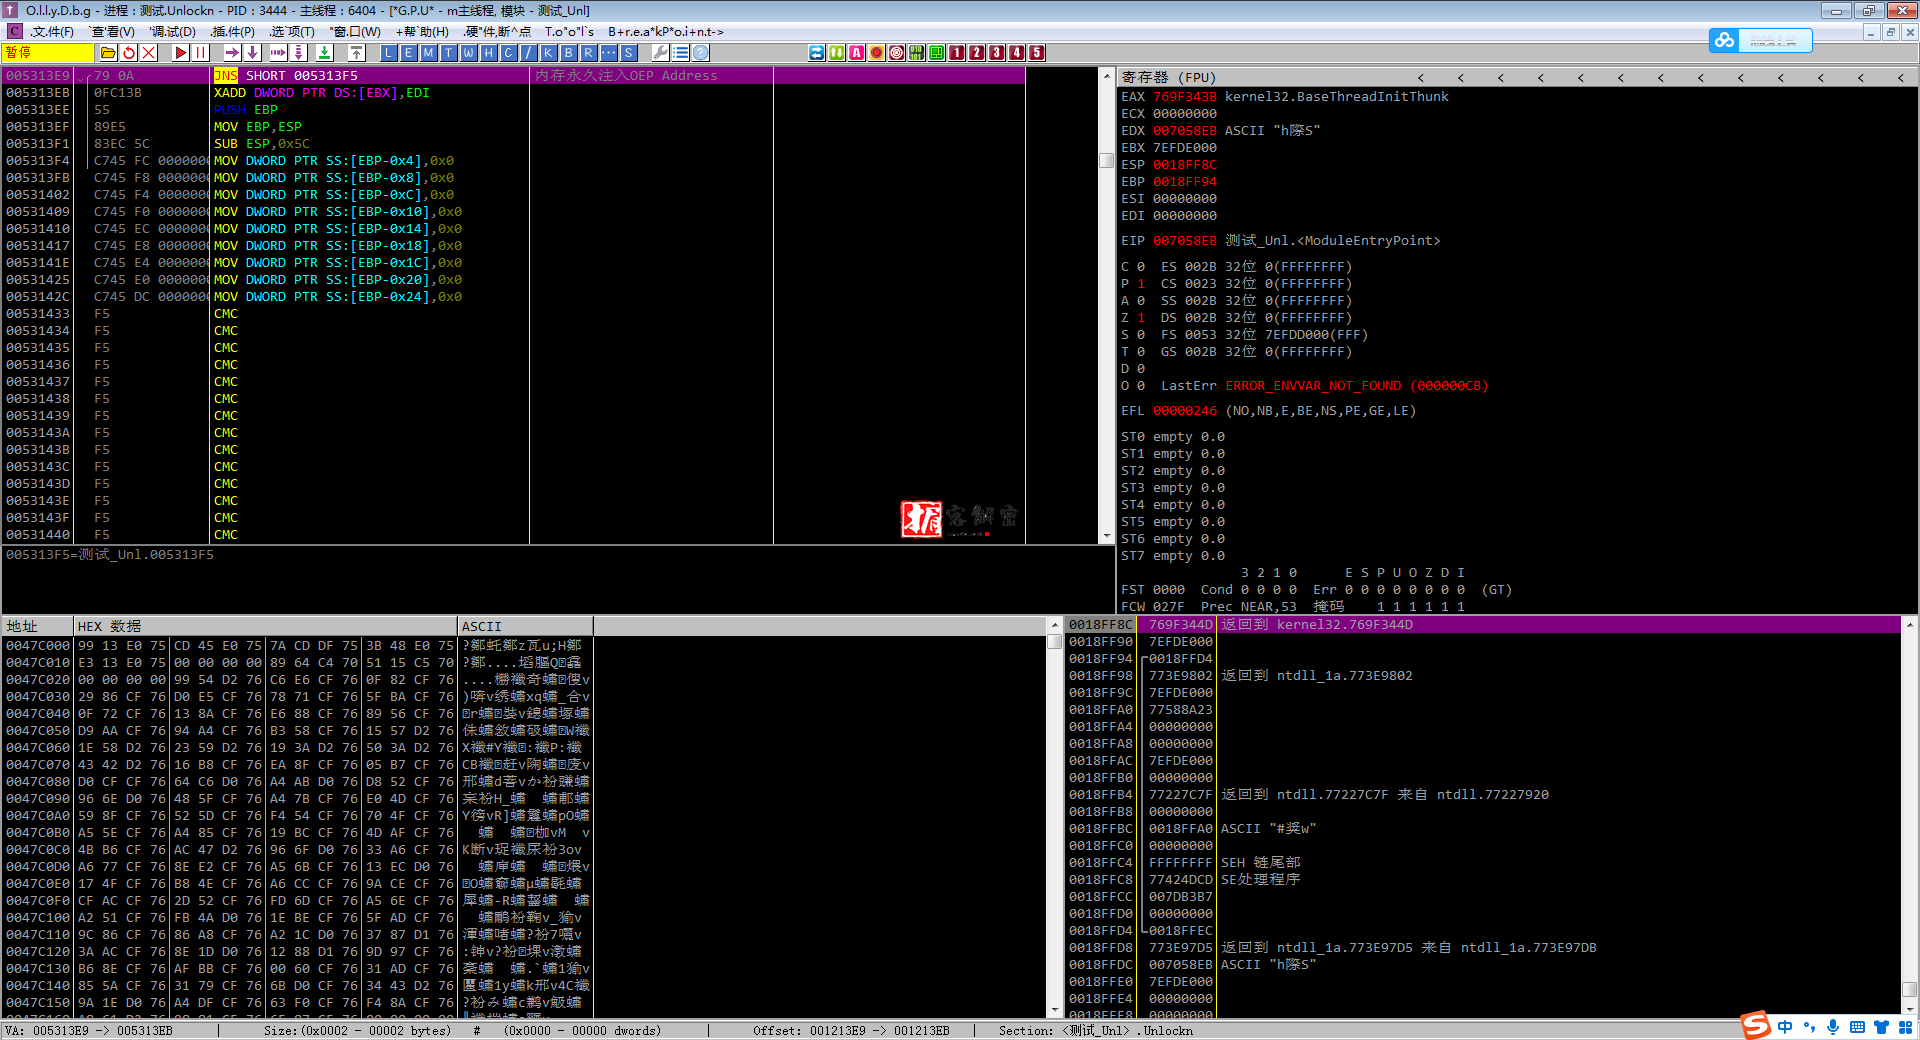
Task: Click the green window-layout plugin icon
Action: [937, 53]
